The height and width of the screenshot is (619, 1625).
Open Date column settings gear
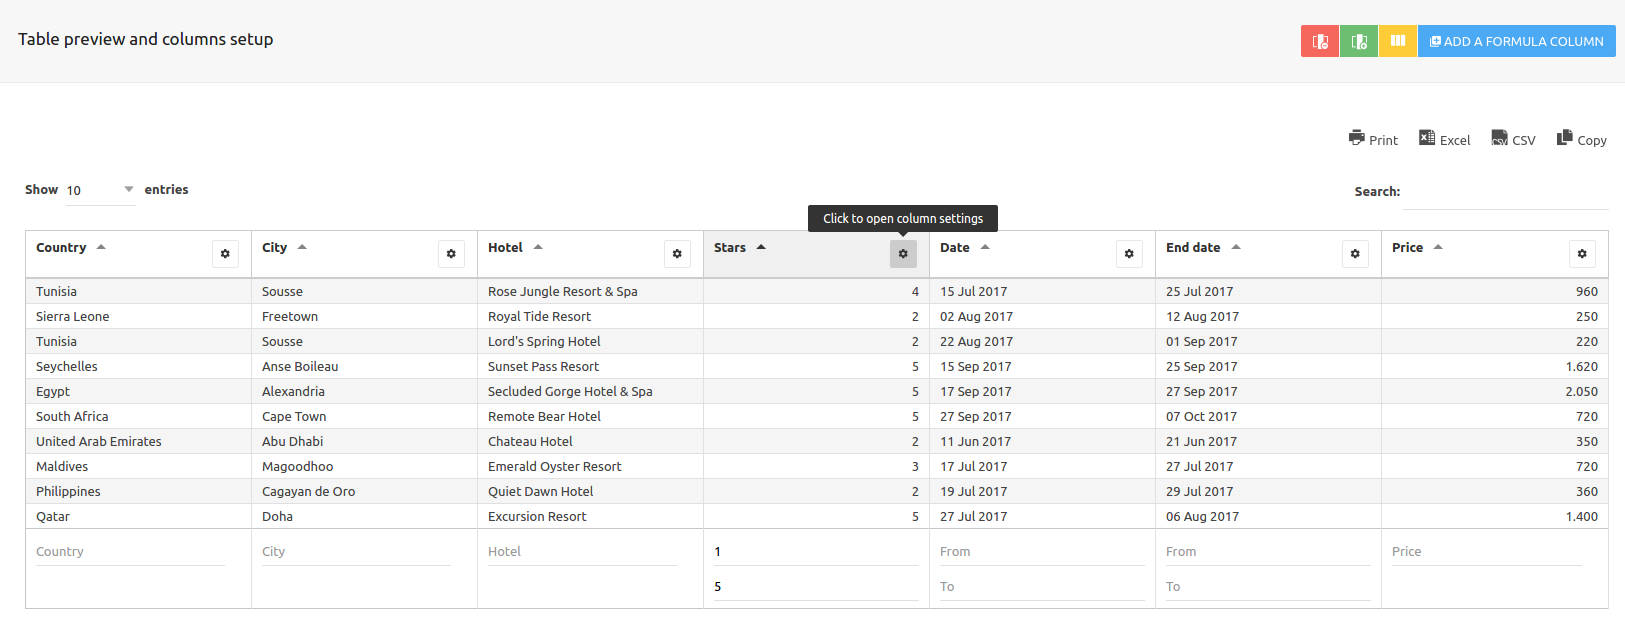1129,254
